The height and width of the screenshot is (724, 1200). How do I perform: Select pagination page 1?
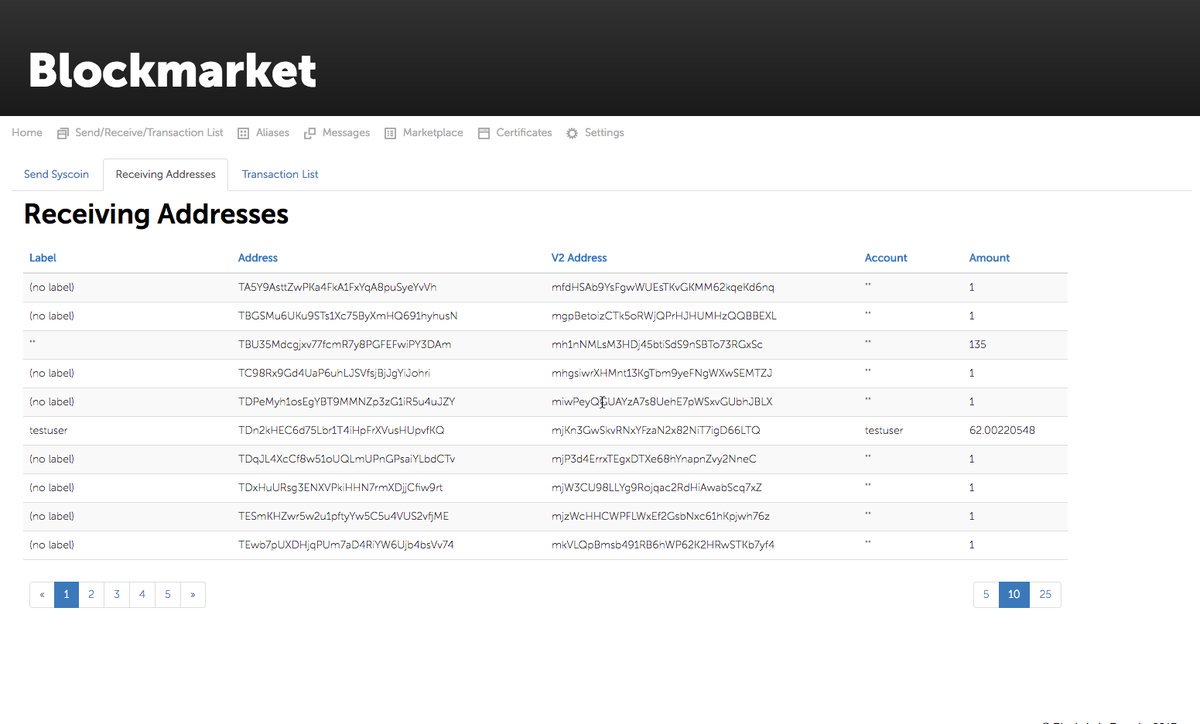pyautogui.click(x=66, y=594)
